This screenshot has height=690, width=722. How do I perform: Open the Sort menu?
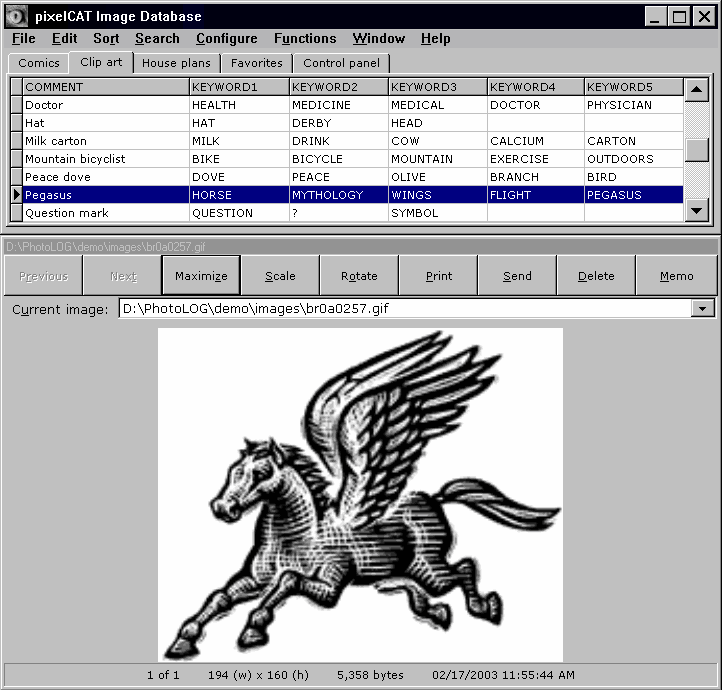106,39
